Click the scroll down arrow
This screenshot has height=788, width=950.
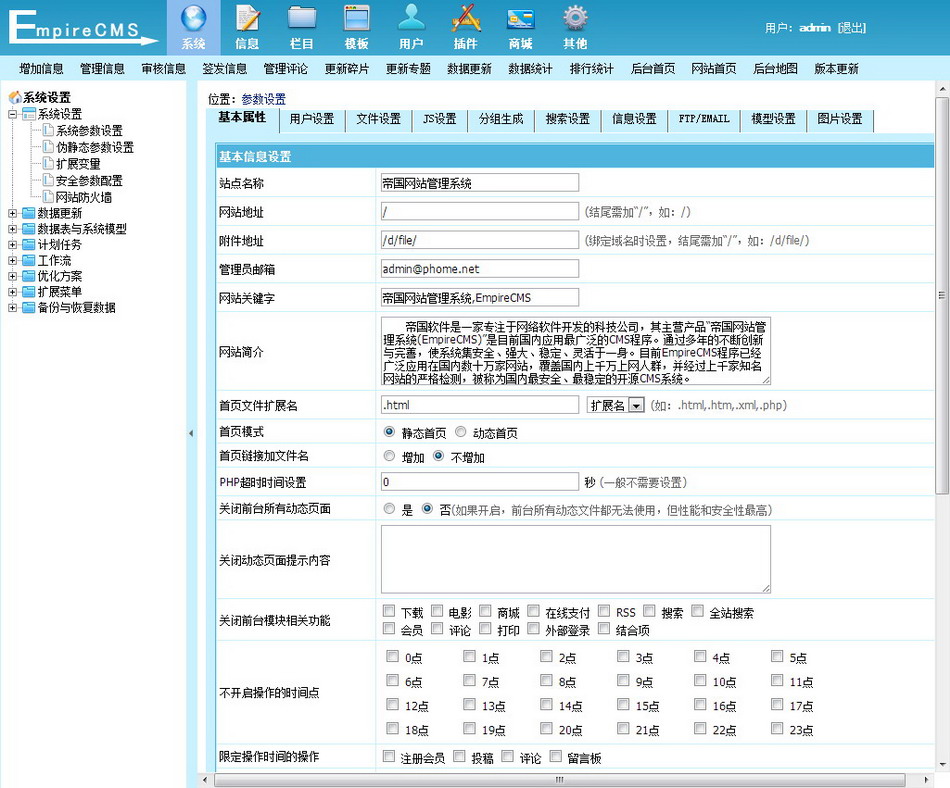(942, 764)
